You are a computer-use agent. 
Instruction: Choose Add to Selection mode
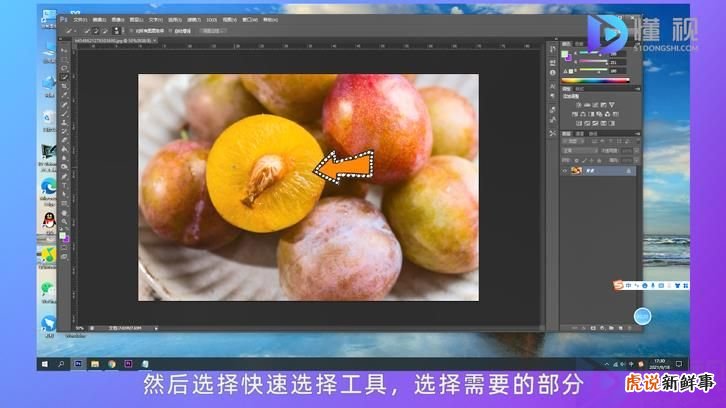95,31
